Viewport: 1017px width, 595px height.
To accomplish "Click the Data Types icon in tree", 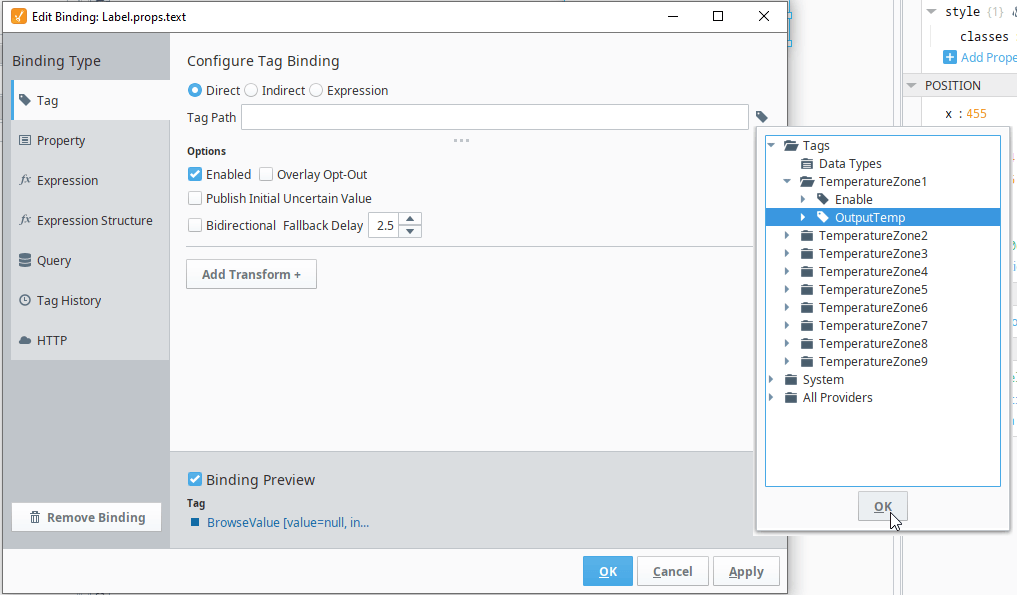I will 807,164.
